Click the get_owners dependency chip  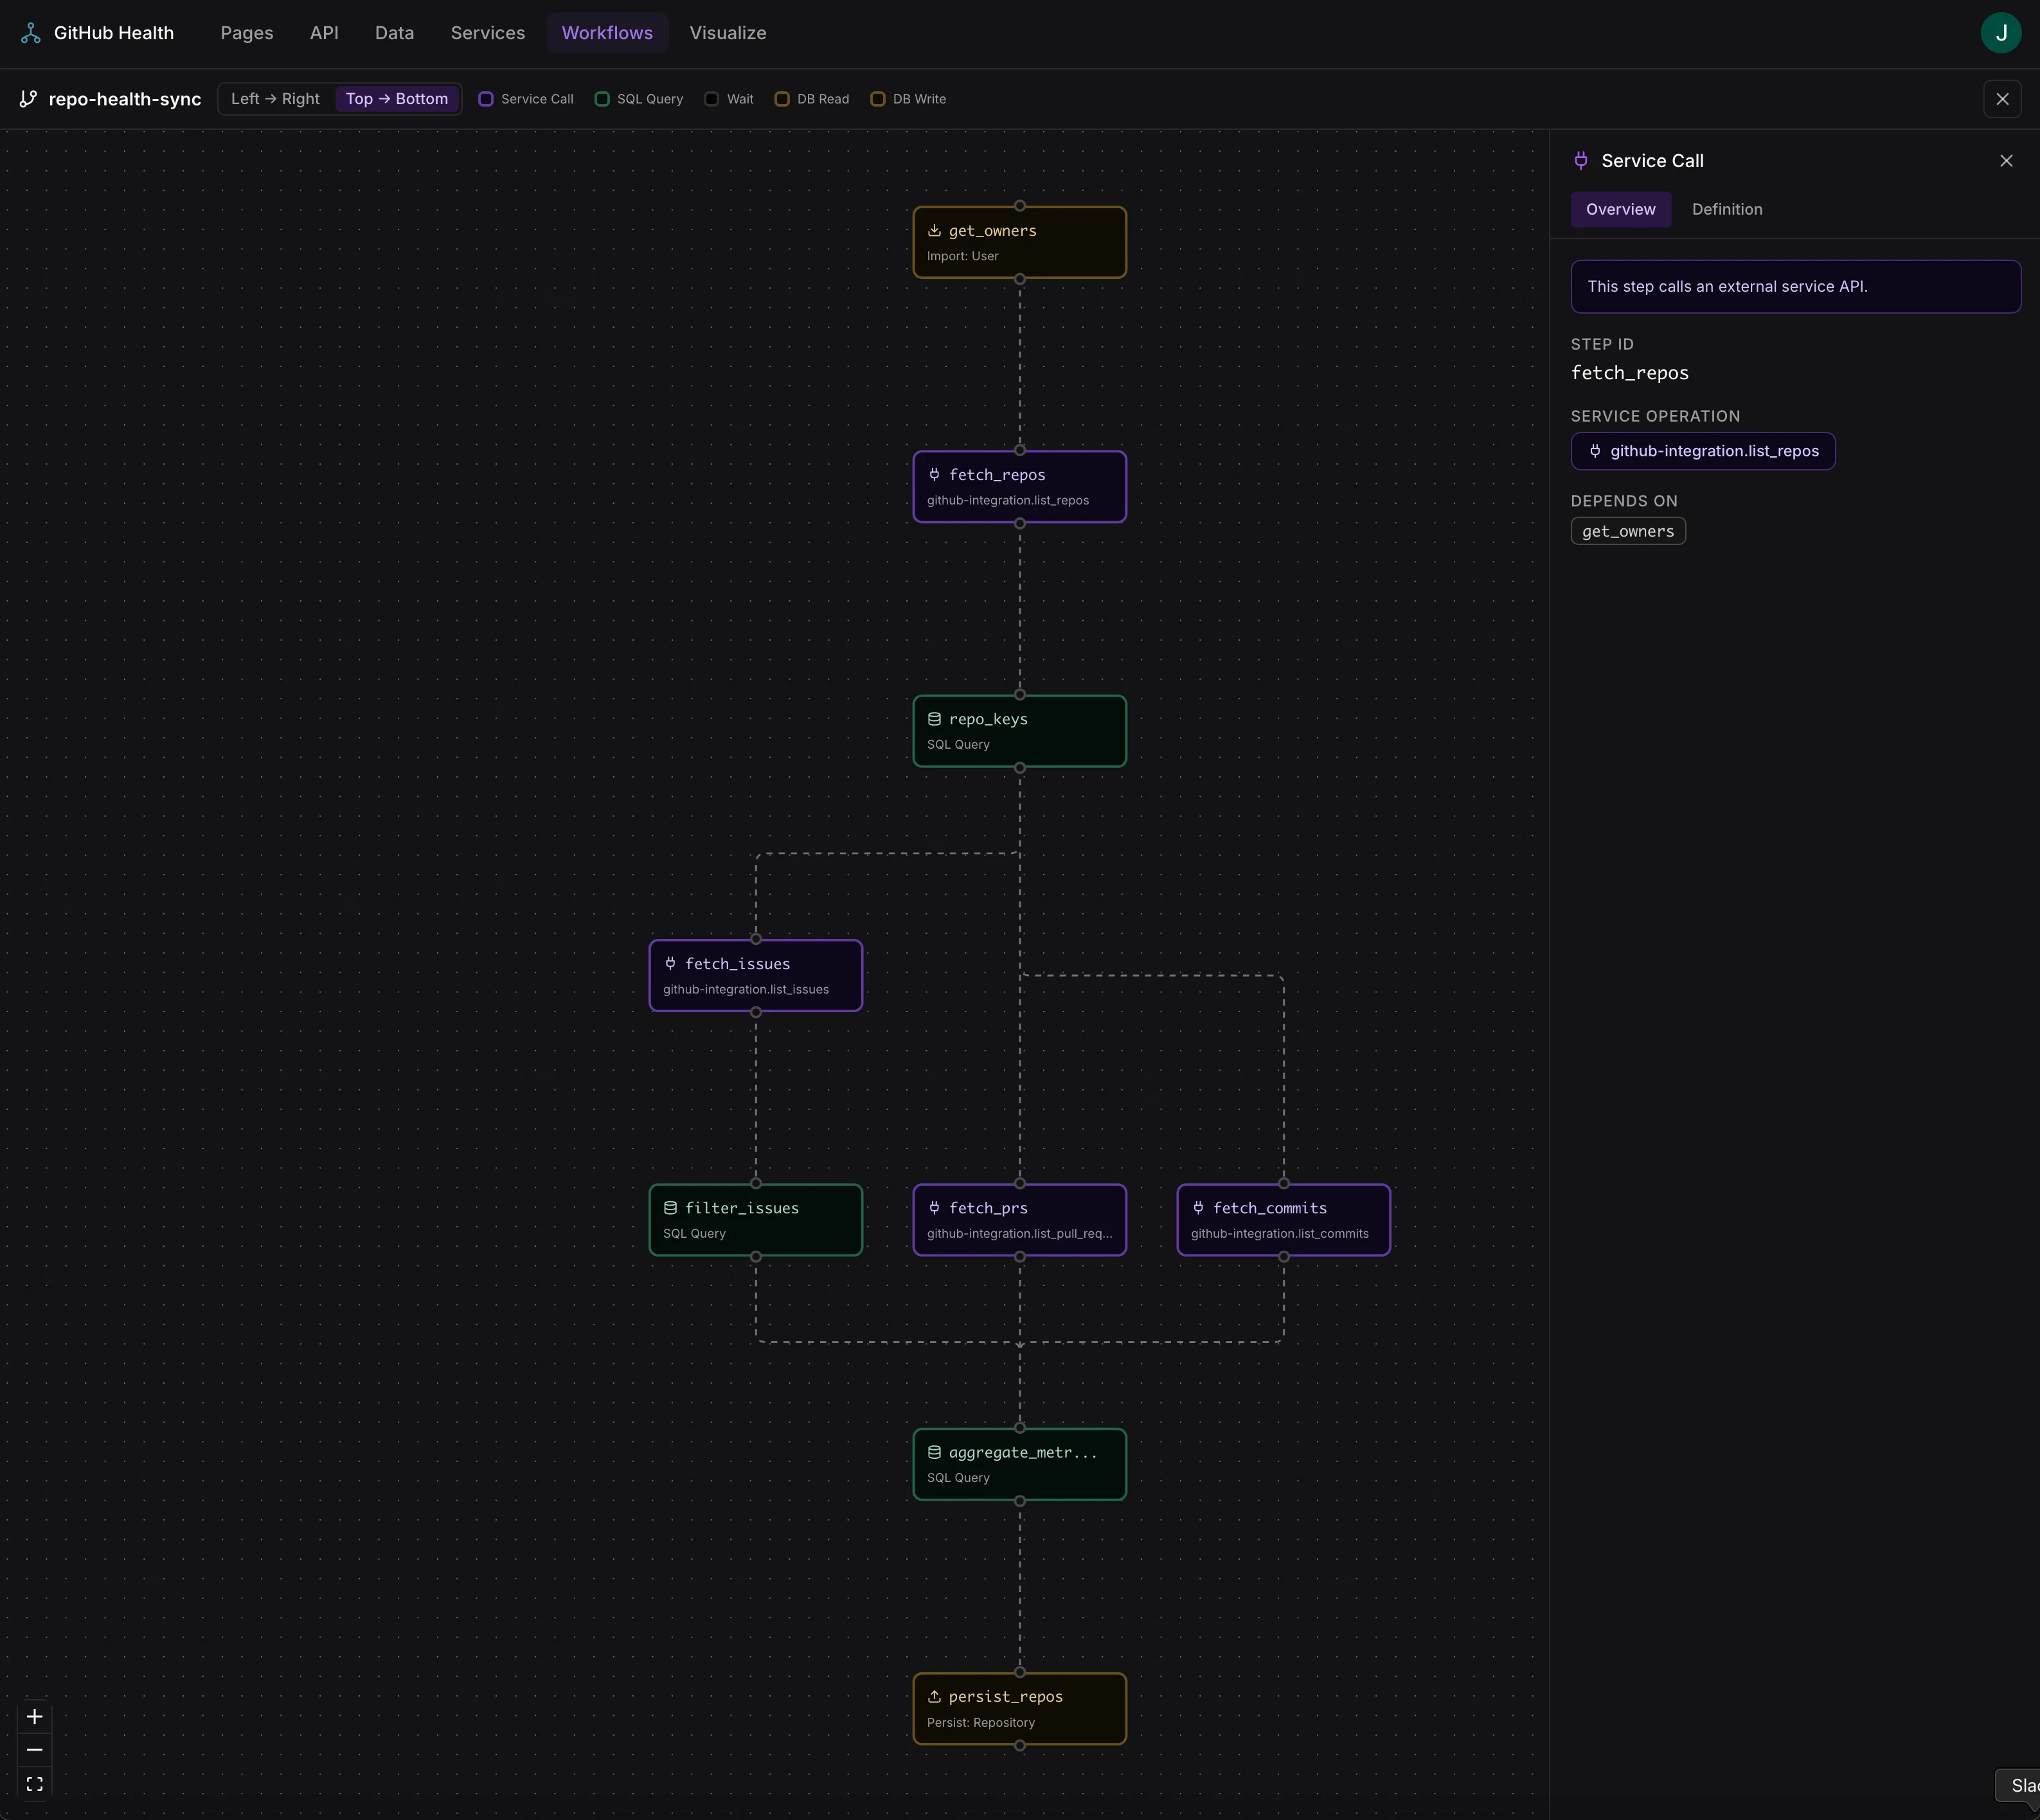1628,531
